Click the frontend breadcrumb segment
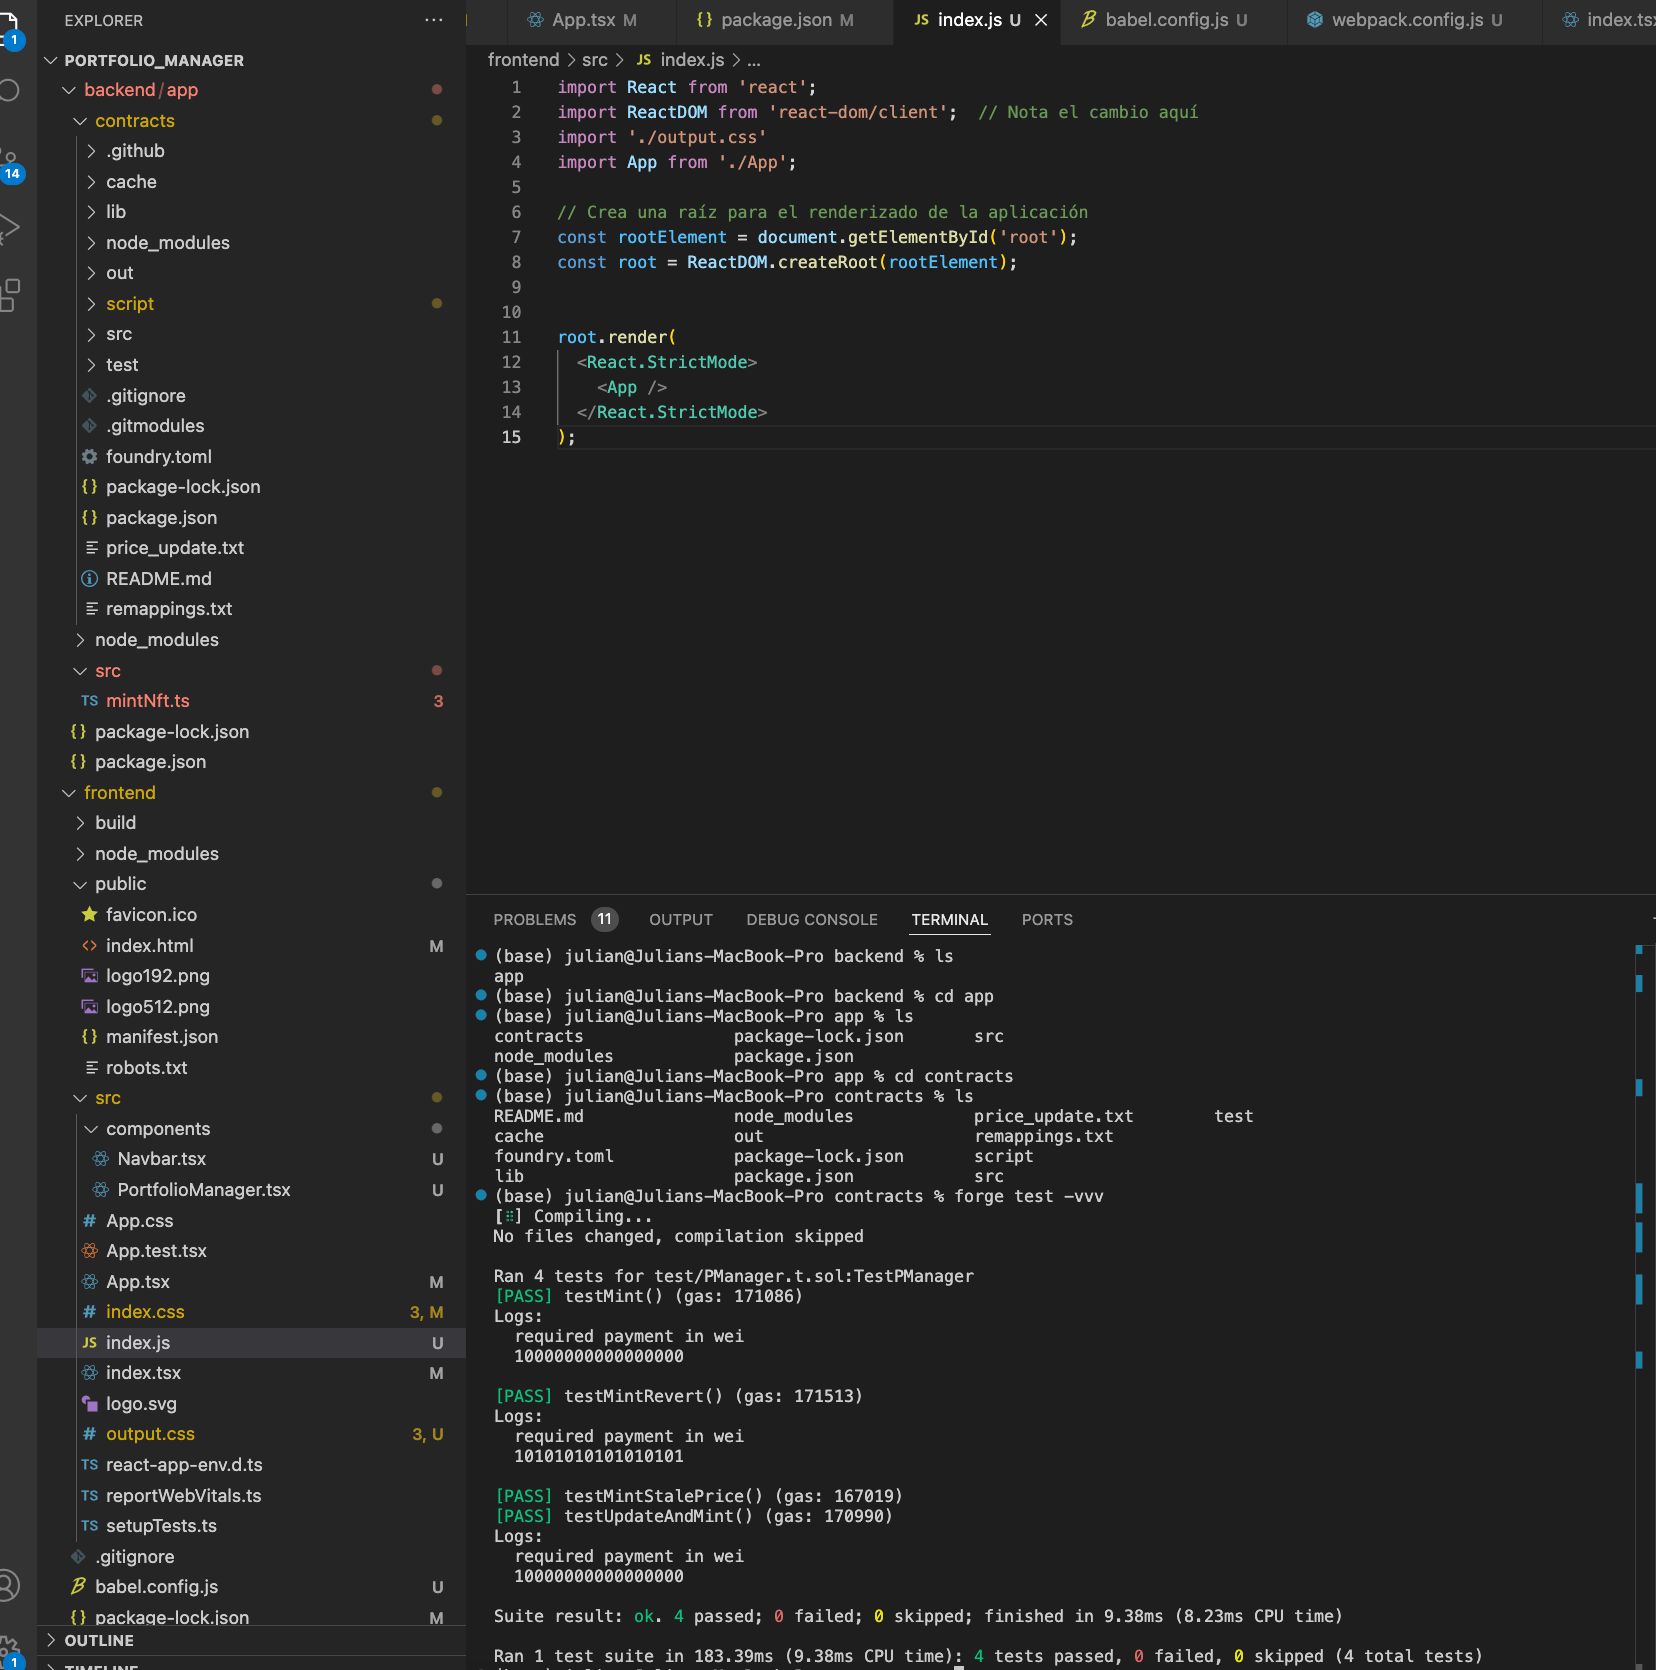The height and width of the screenshot is (1670, 1656). coord(523,60)
